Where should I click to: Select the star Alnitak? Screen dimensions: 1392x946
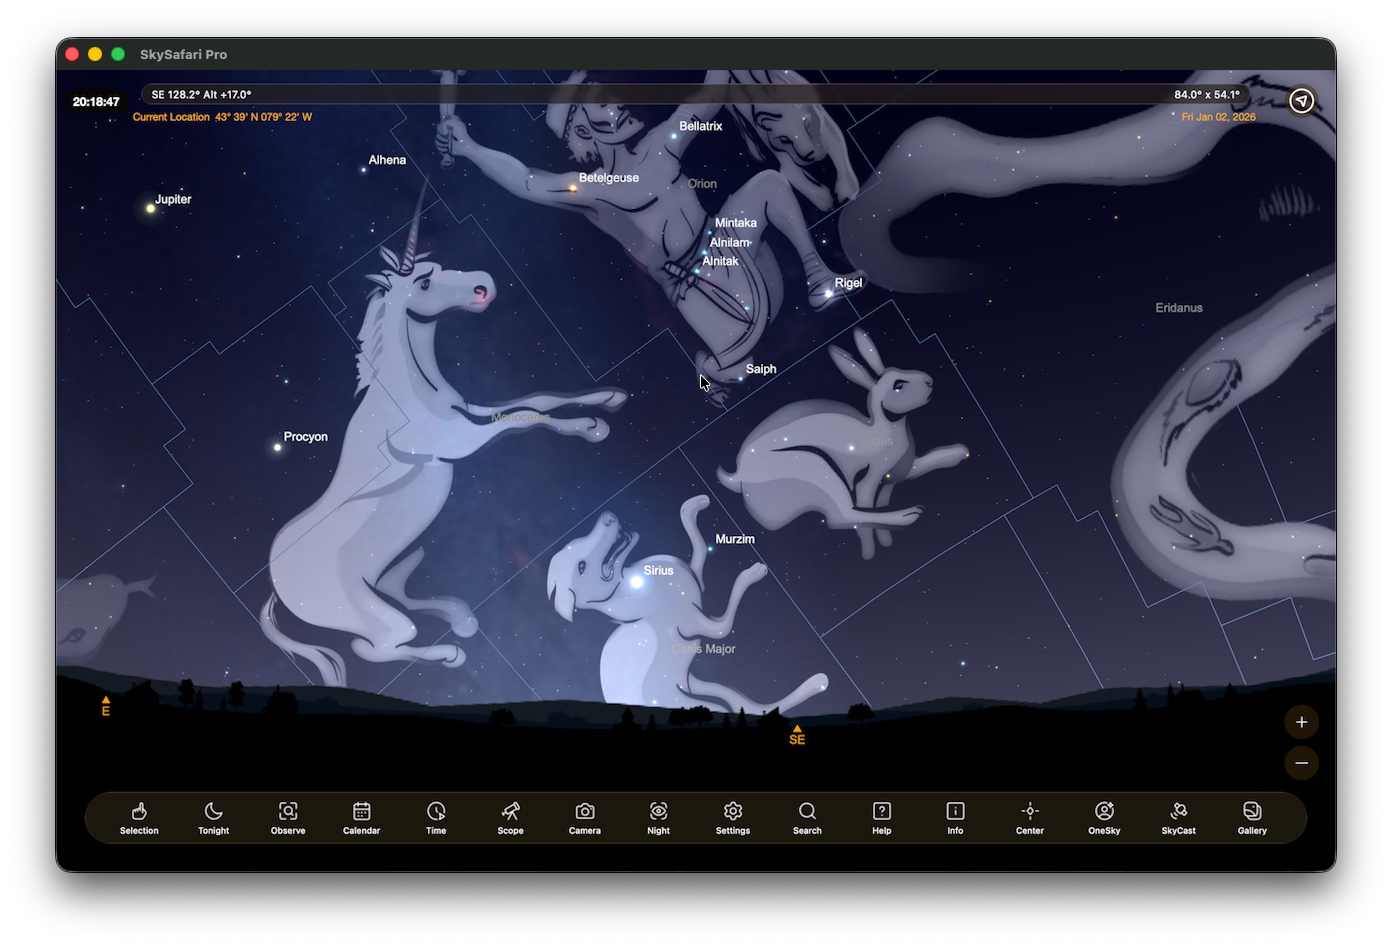coord(697,271)
